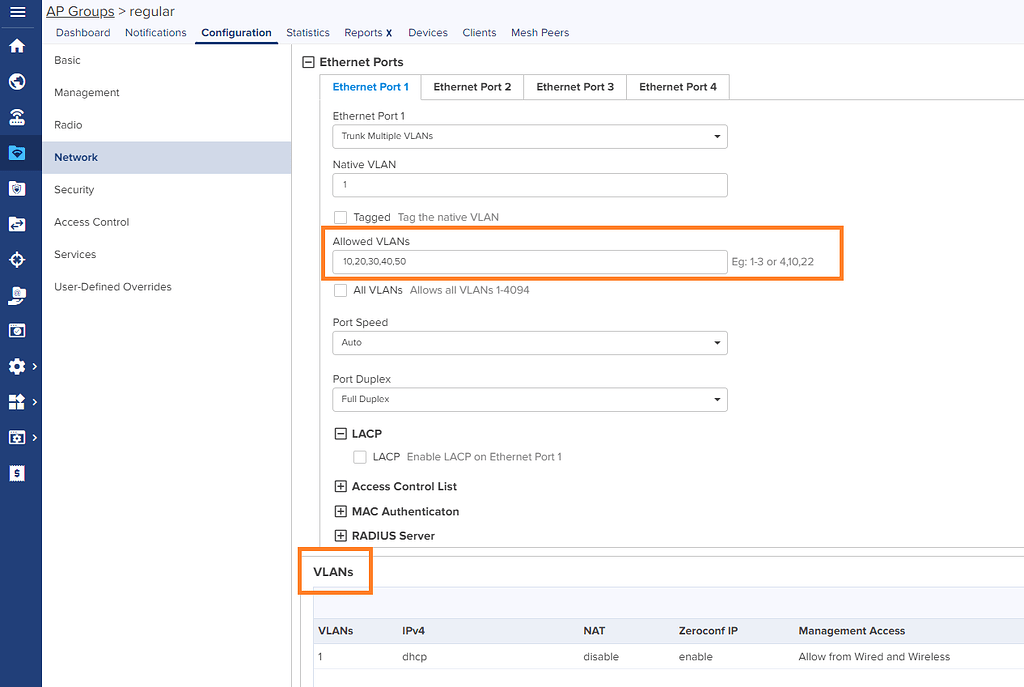
Task: Expand the RADIUS Server section
Action: click(341, 536)
